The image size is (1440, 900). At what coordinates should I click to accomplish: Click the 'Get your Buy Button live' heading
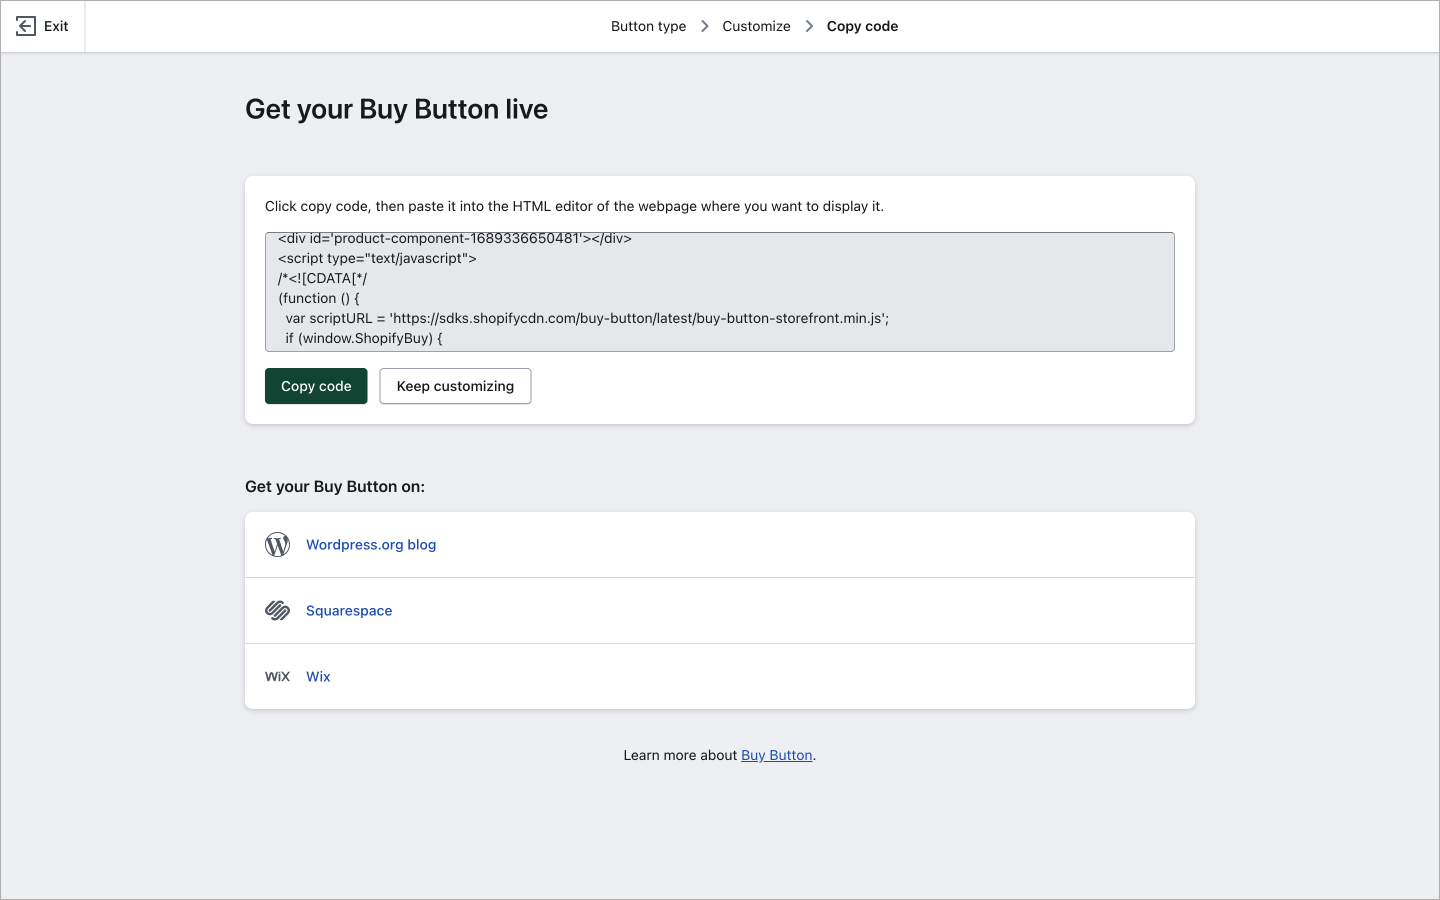(396, 109)
